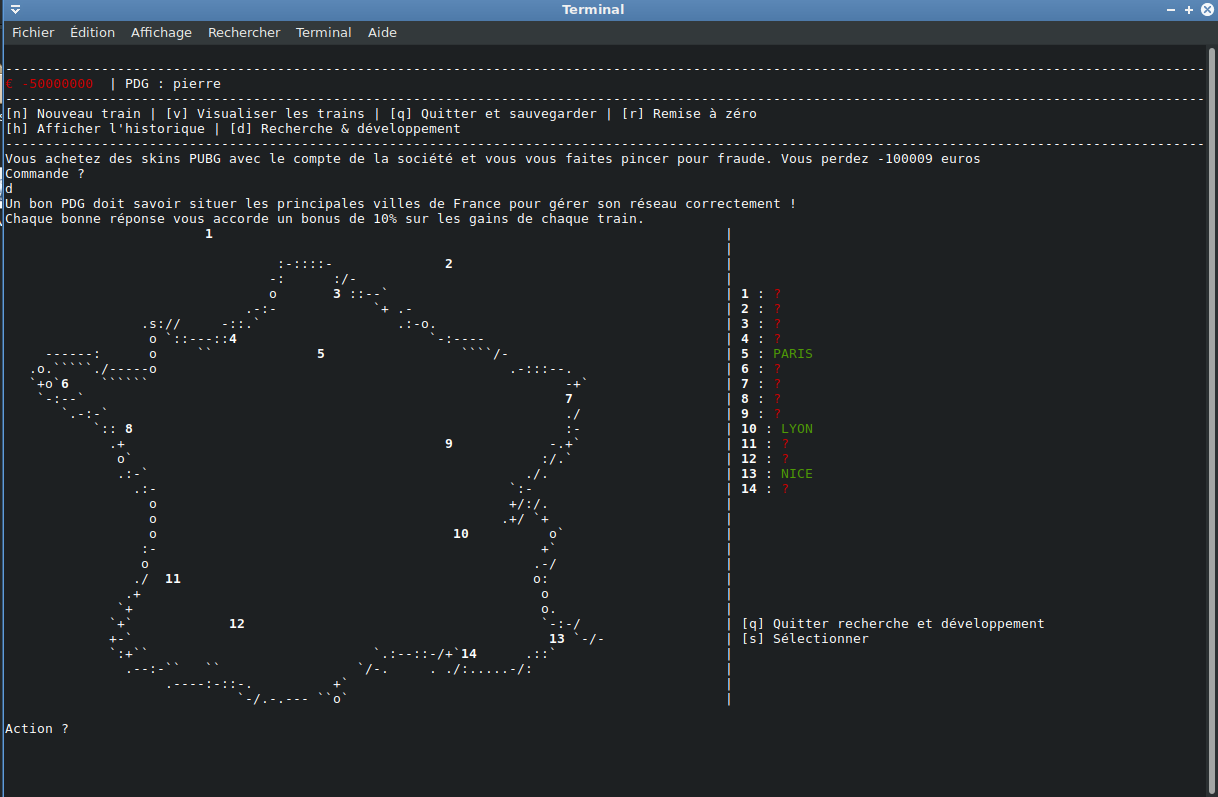This screenshot has width=1218, height=797.
Task: Click the PUBG skins fraud message line
Action: (493, 159)
